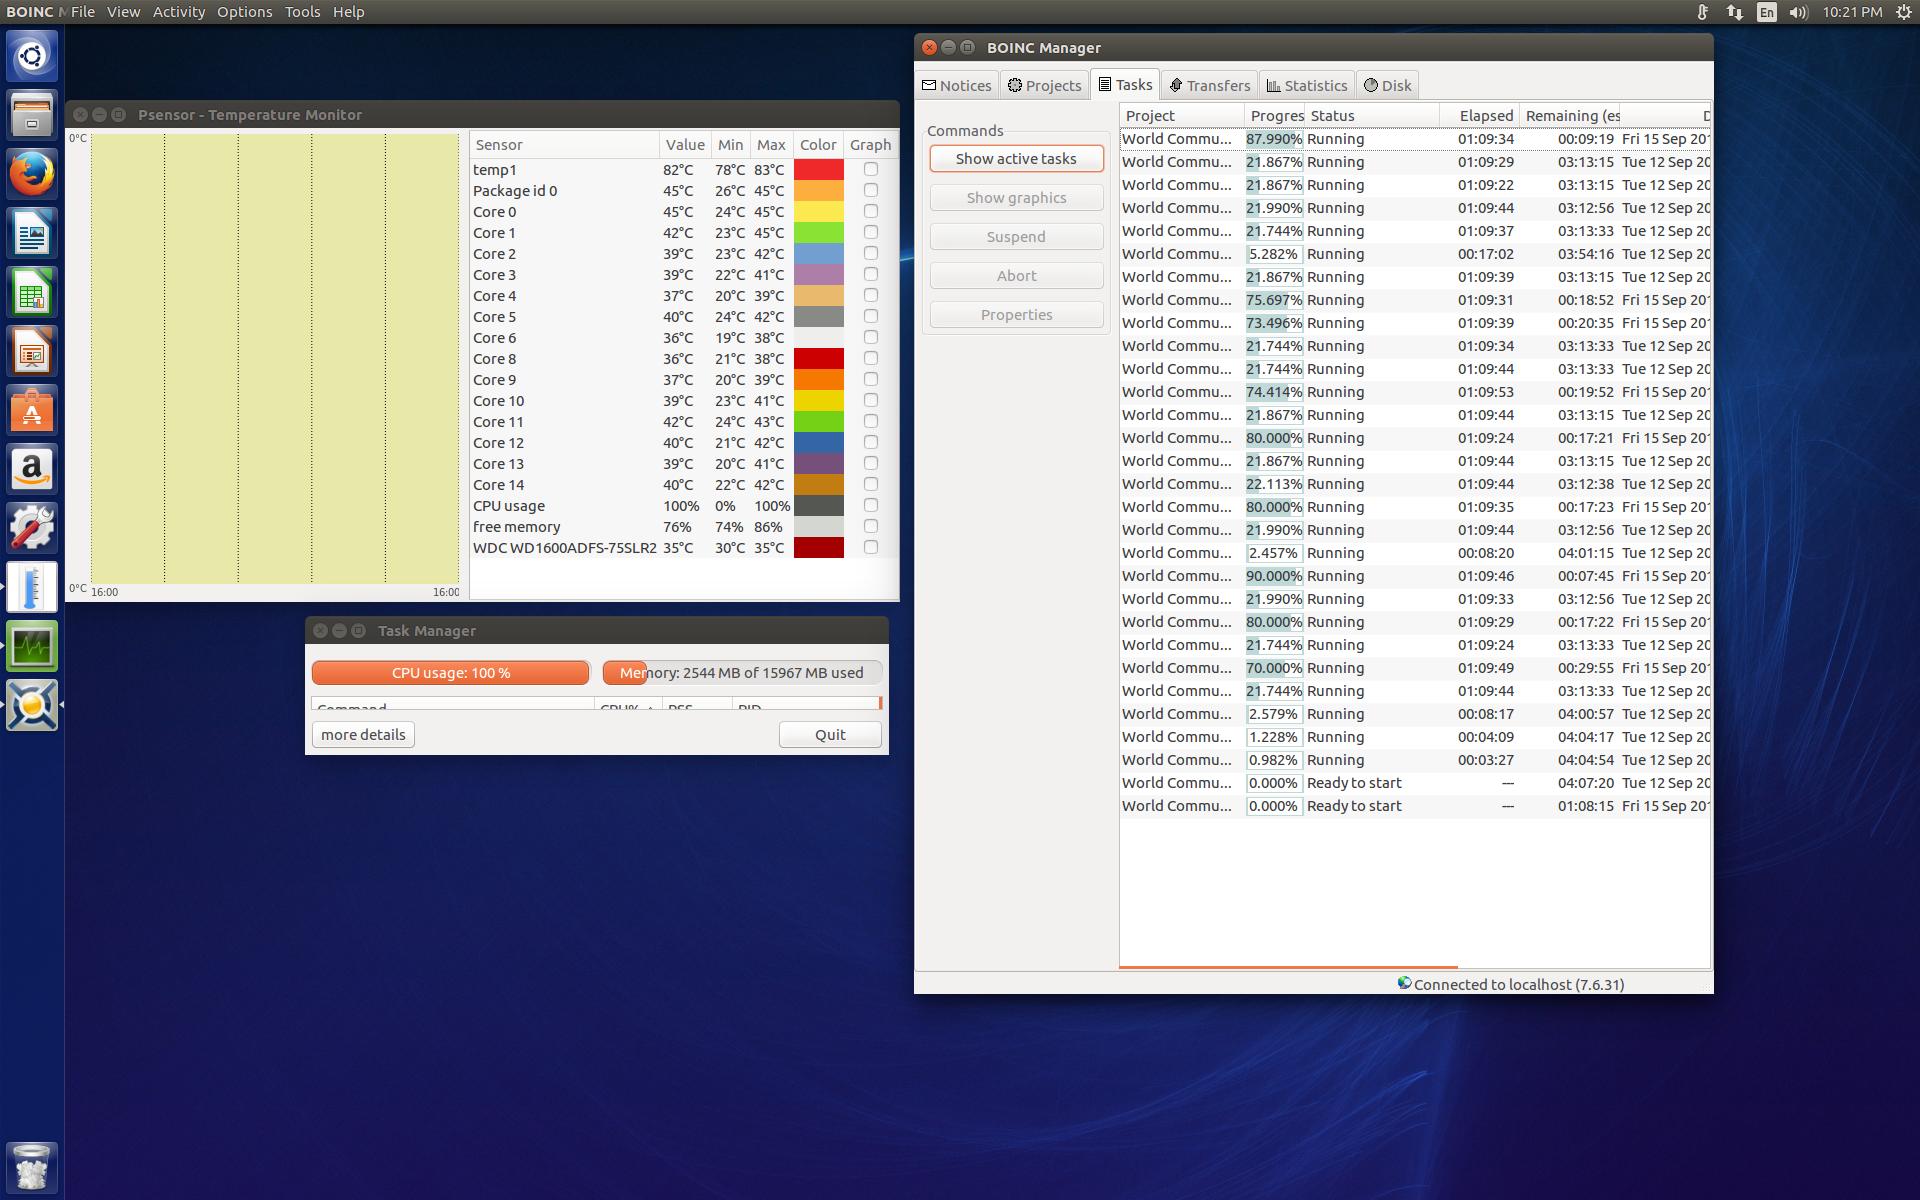1920x1200 pixels.
Task: Enable graph checkbox for Core 10
Action: (x=871, y=400)
